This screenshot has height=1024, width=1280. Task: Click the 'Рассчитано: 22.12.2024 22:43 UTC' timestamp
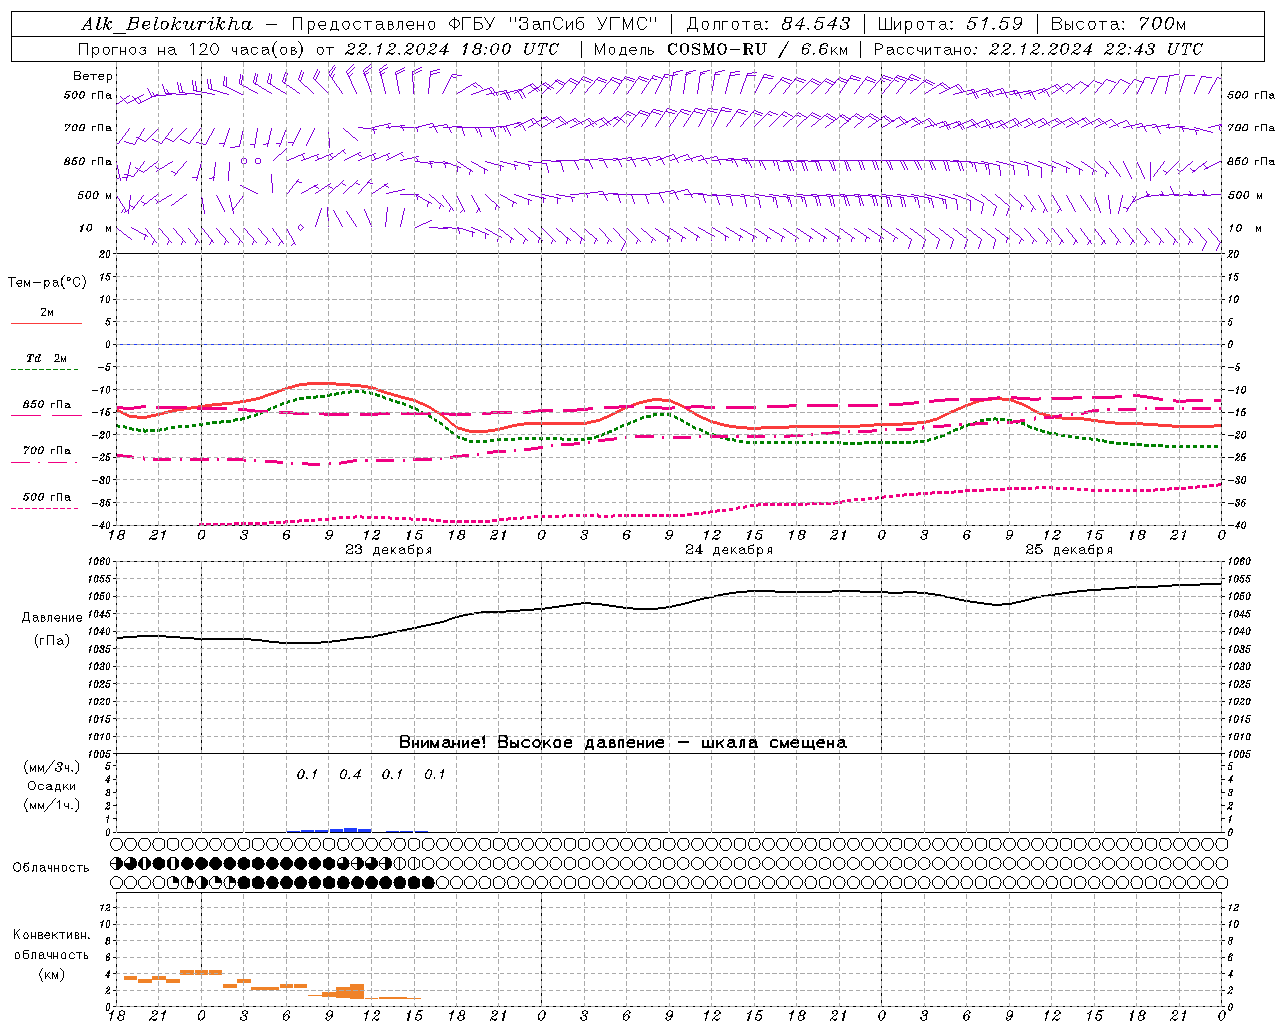pyautogui.click(x=1038, y=49)
